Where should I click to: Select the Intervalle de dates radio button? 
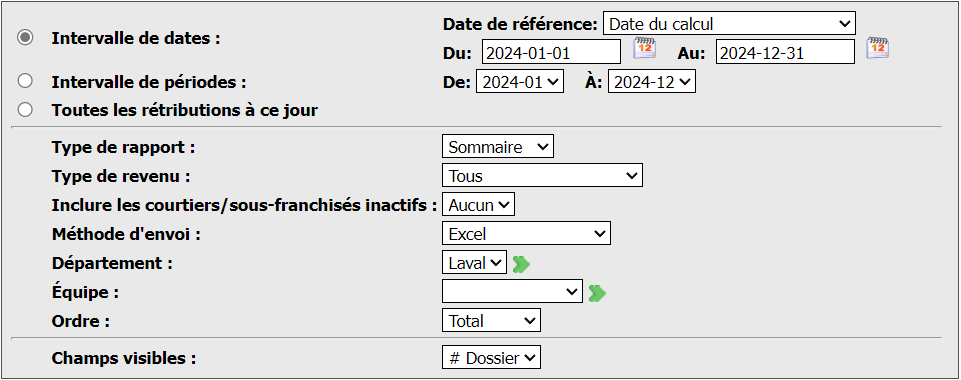[x=25, y=37]
